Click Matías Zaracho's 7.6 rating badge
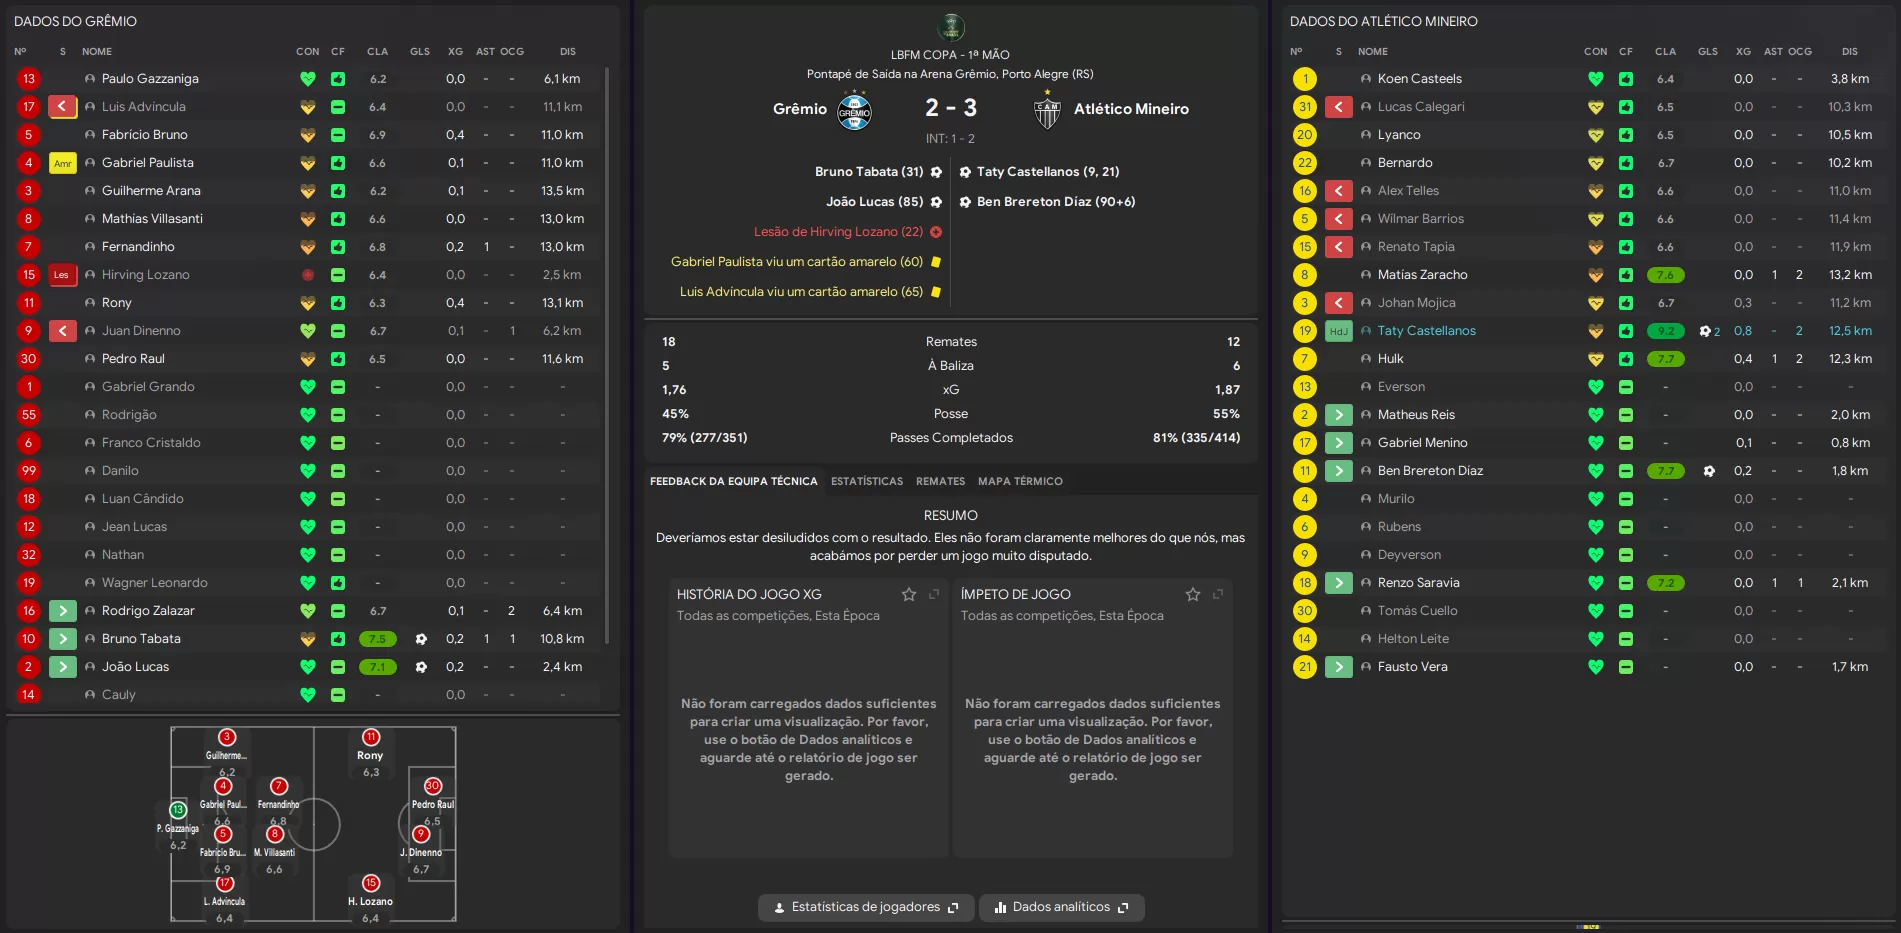Image resolution: width=1901 pixels, height=933 pixels. click(1665, 275)
